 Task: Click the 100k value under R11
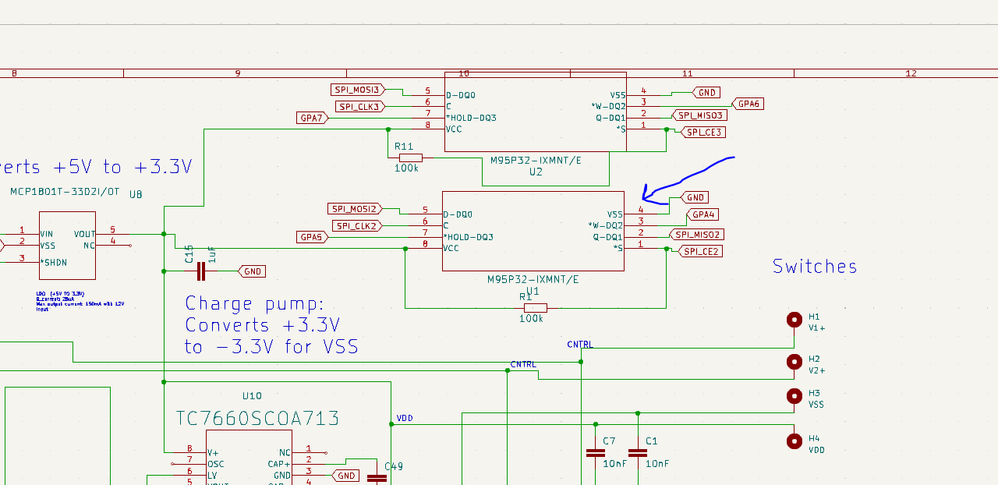point(406,169)
